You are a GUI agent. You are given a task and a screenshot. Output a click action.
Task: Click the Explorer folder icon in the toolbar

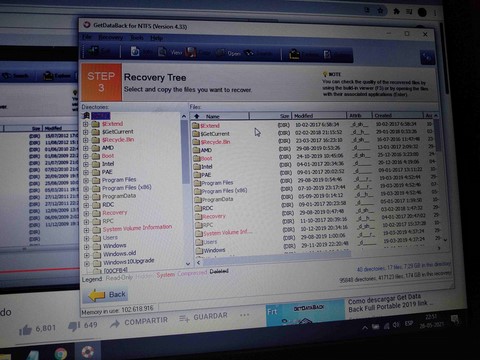[294, 54]
